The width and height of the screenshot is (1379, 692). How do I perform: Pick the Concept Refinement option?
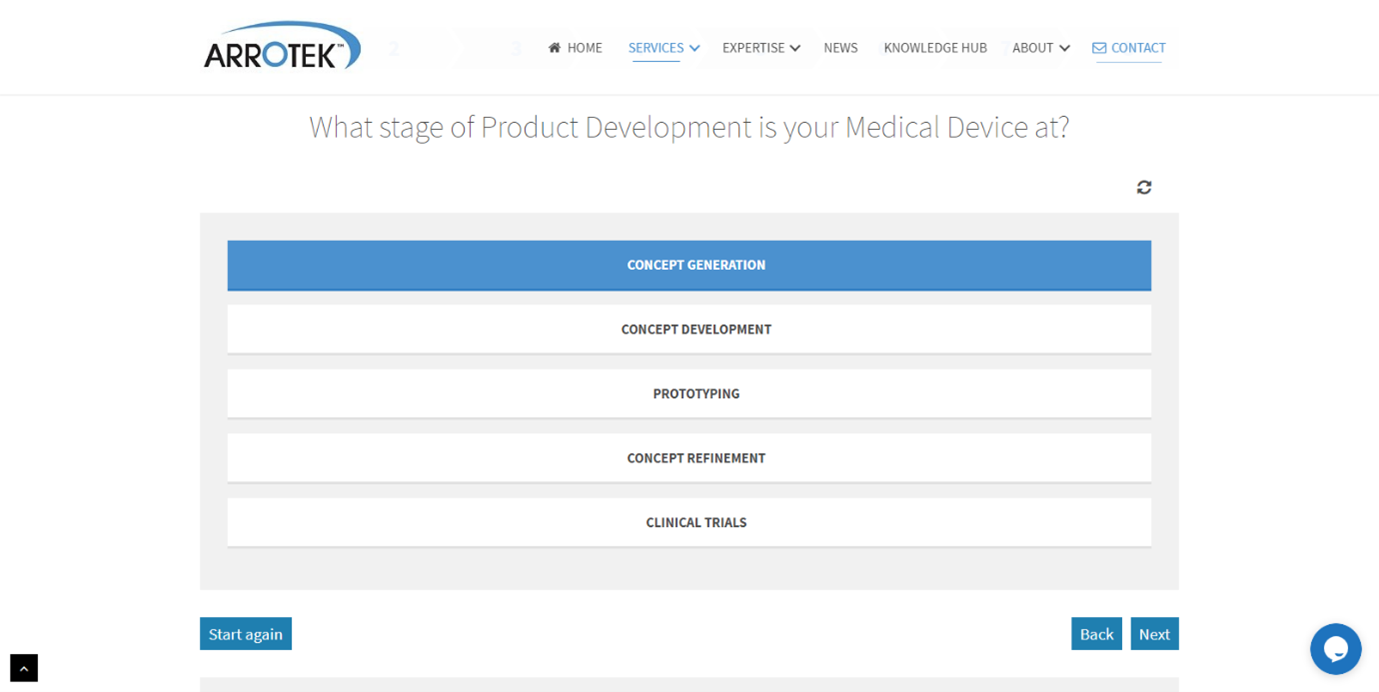click(689, 458)
